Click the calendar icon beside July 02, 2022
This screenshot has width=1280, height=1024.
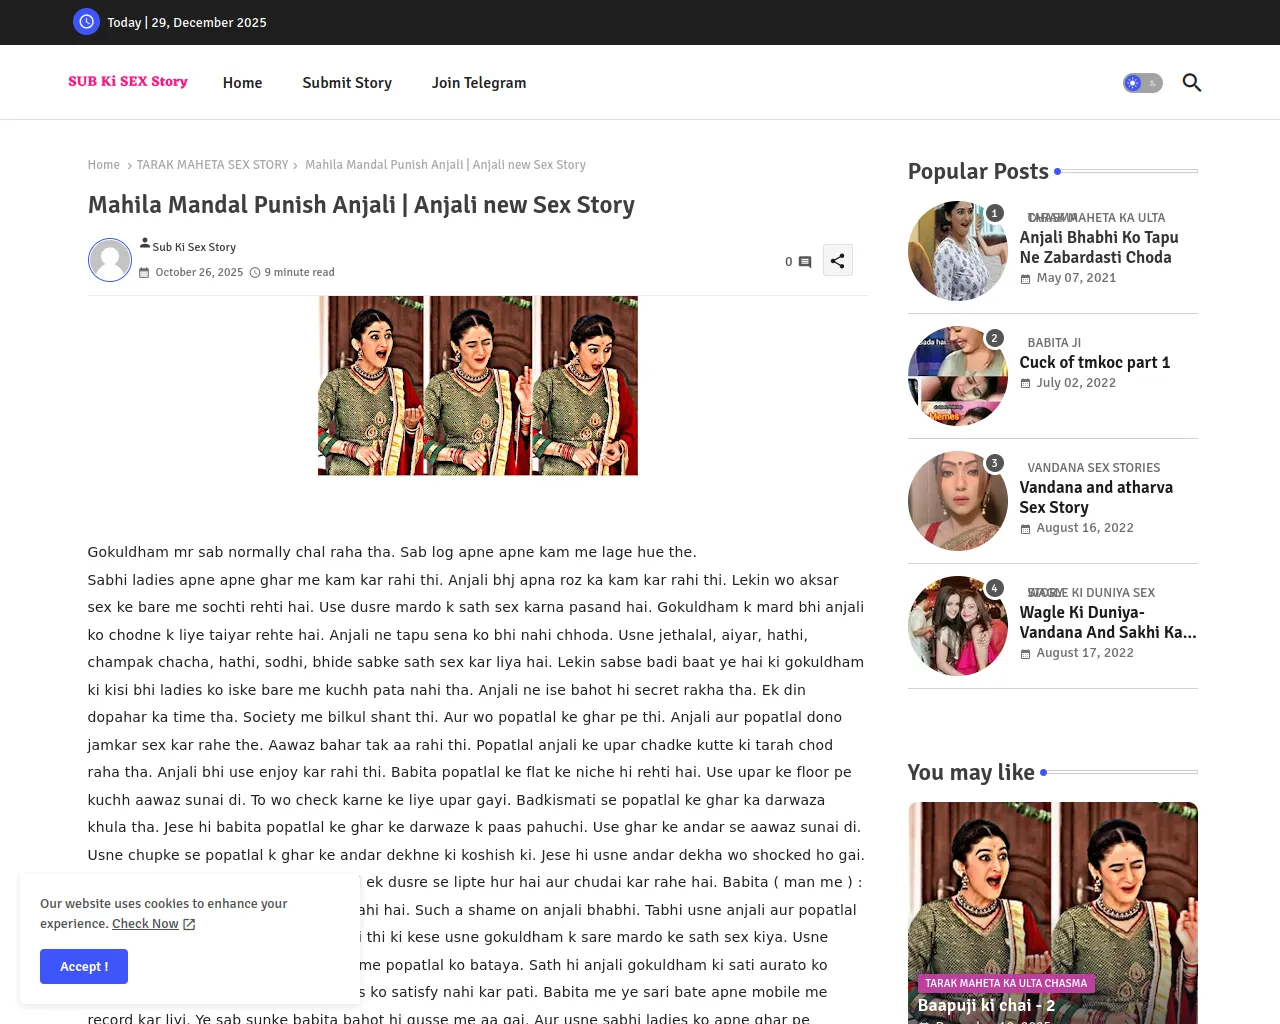(x=1025, y=384)
